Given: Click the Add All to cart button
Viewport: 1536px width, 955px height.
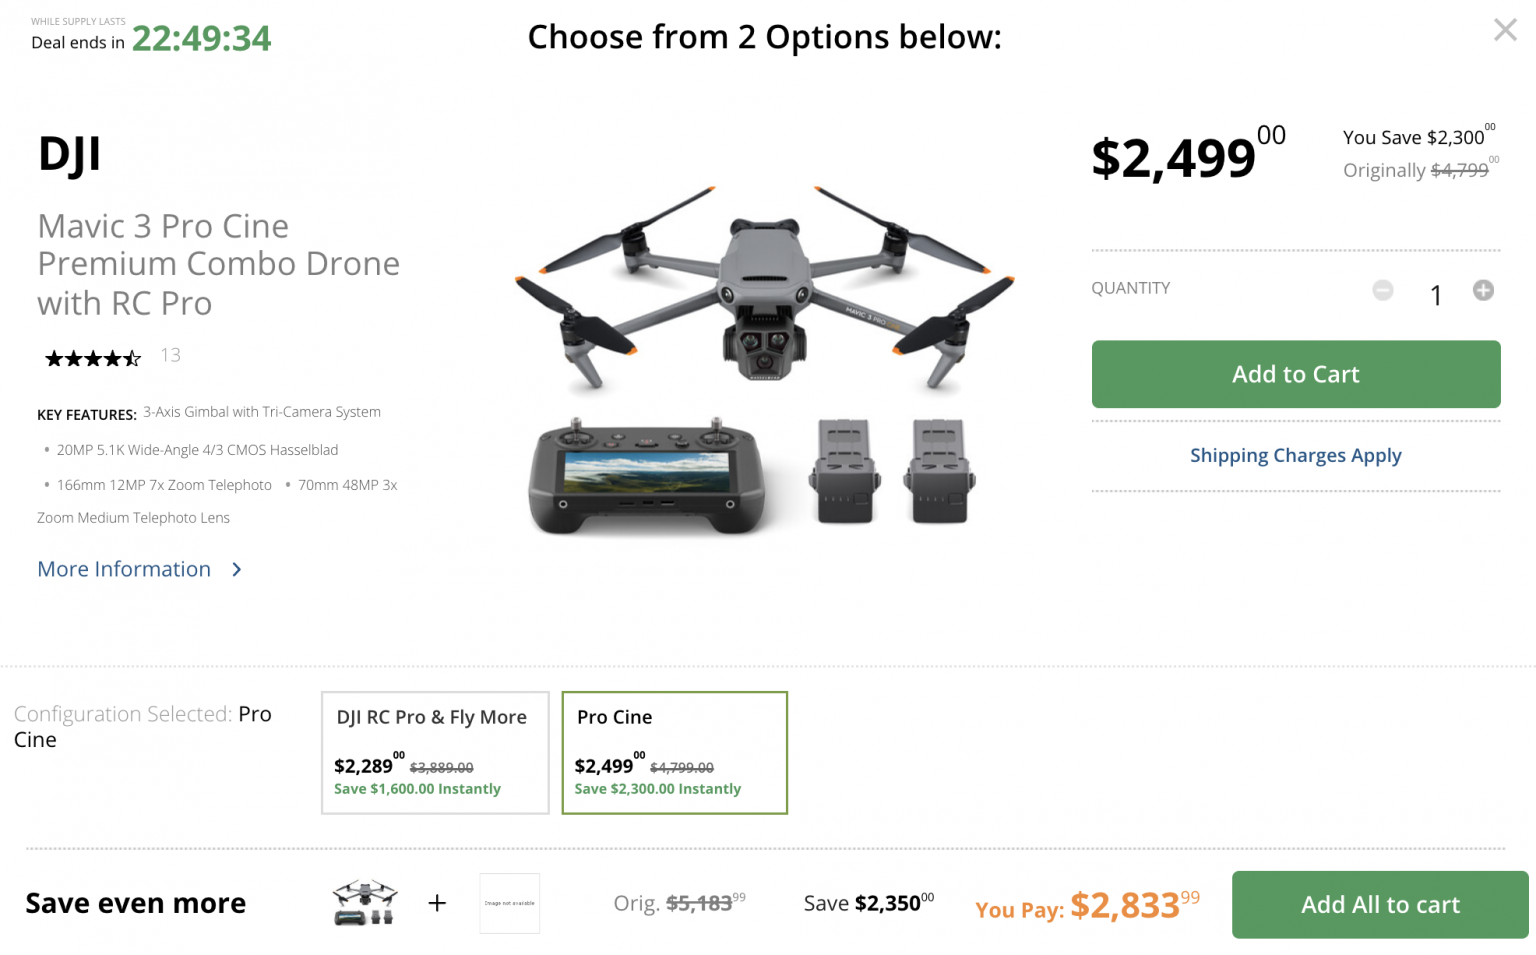Looking at the screenshot, I should (1379, 904).
